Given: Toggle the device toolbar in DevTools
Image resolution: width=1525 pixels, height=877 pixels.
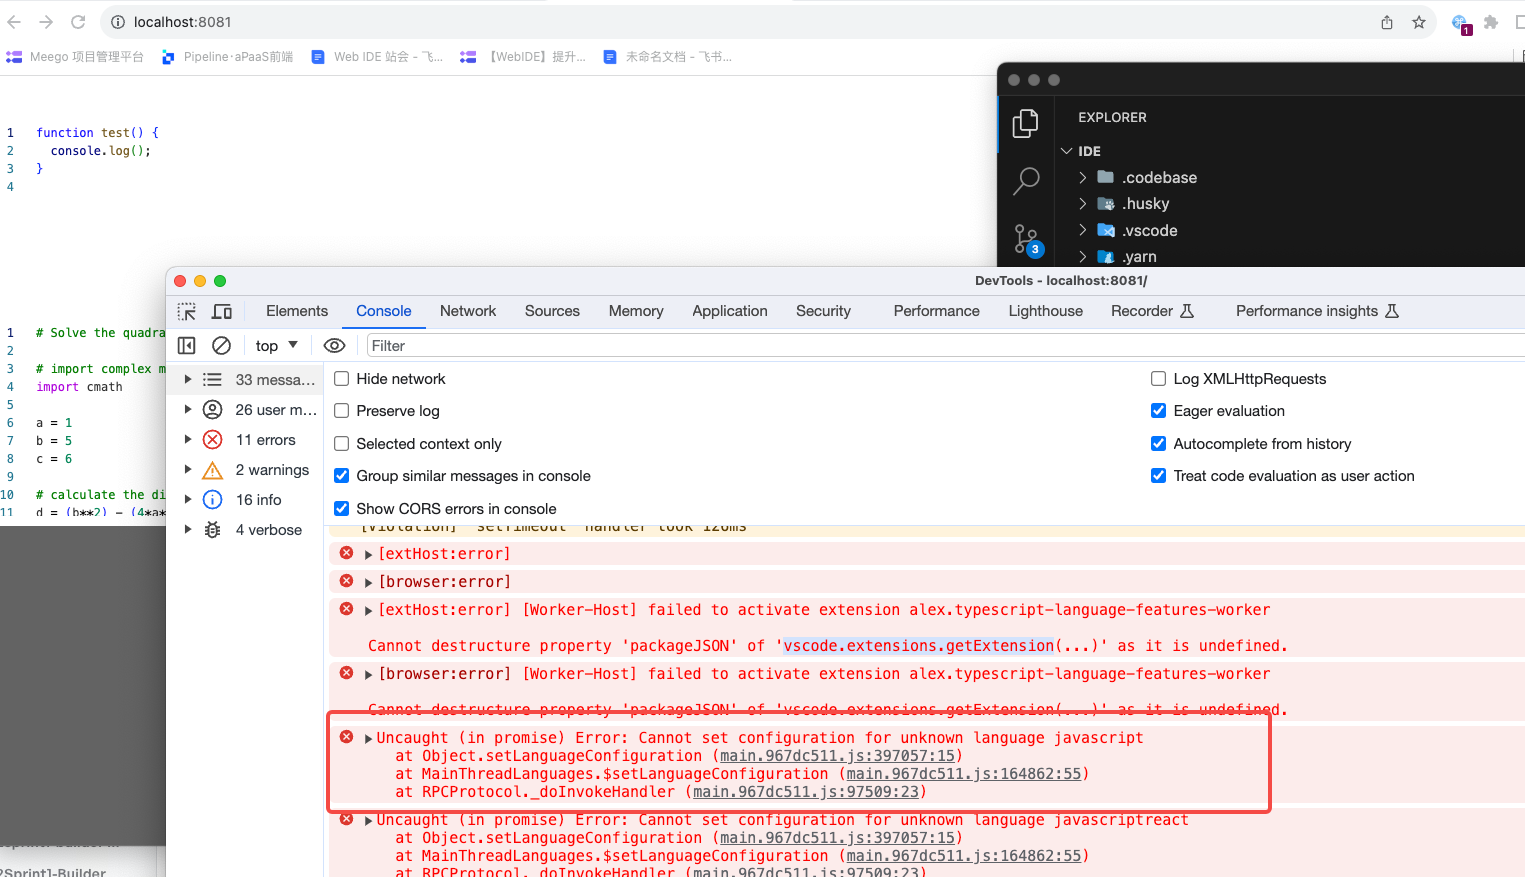Looking at the screenshot, I should (x=221, y=312).
